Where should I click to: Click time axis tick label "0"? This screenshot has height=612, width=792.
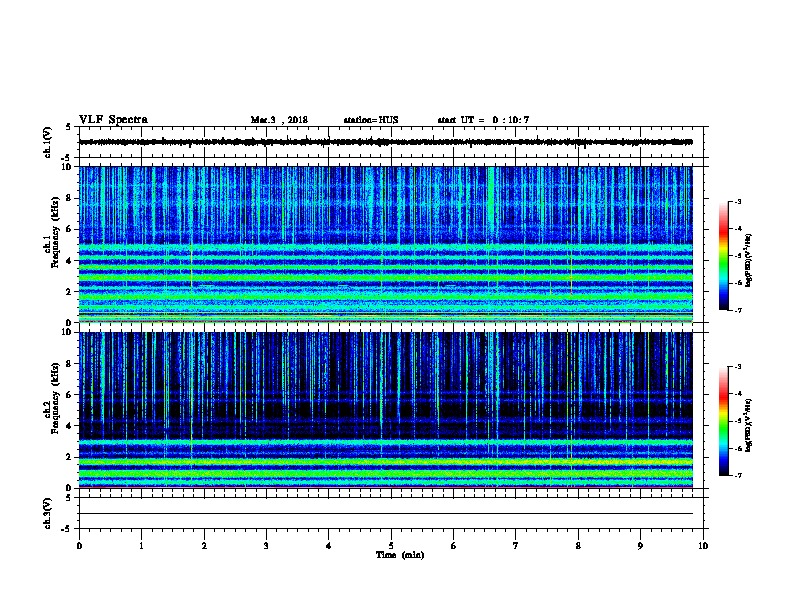tap(79, 546)
